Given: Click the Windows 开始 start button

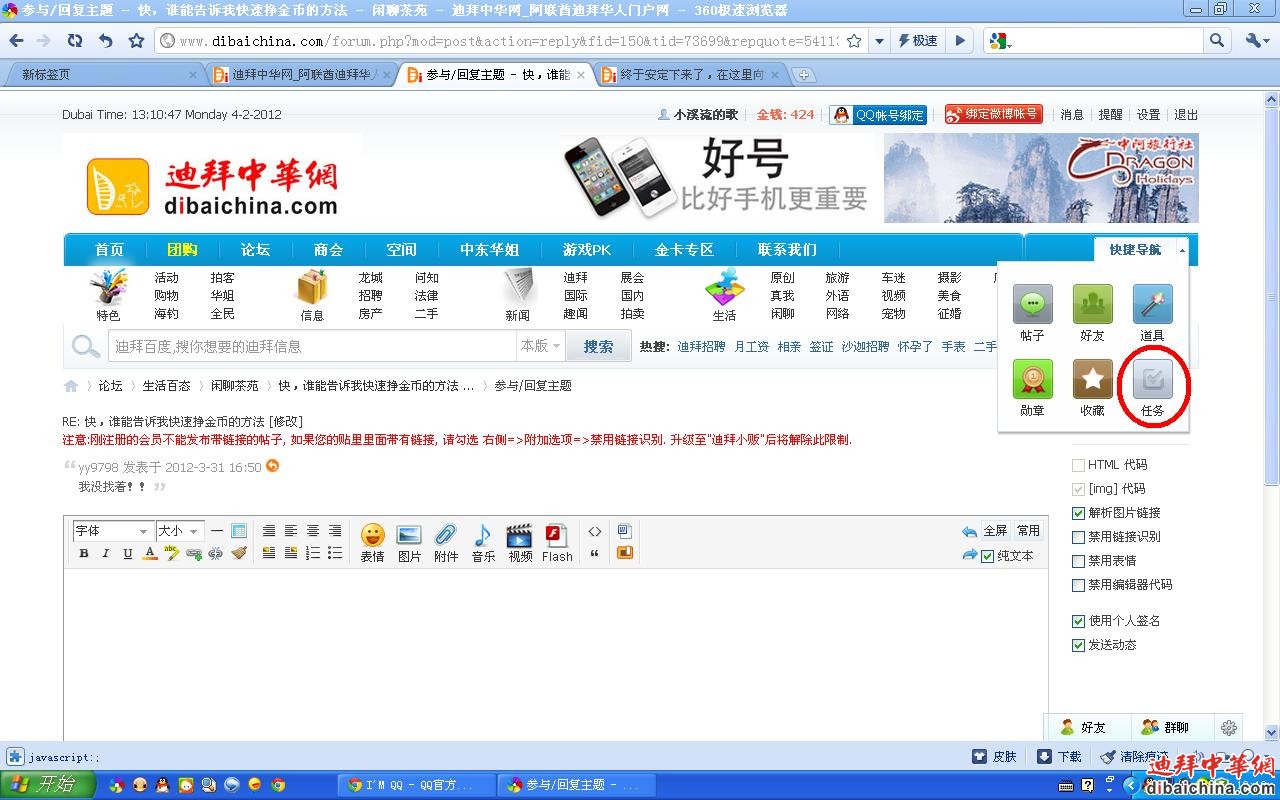Looking at the screenshot, I should coord(48,785).
